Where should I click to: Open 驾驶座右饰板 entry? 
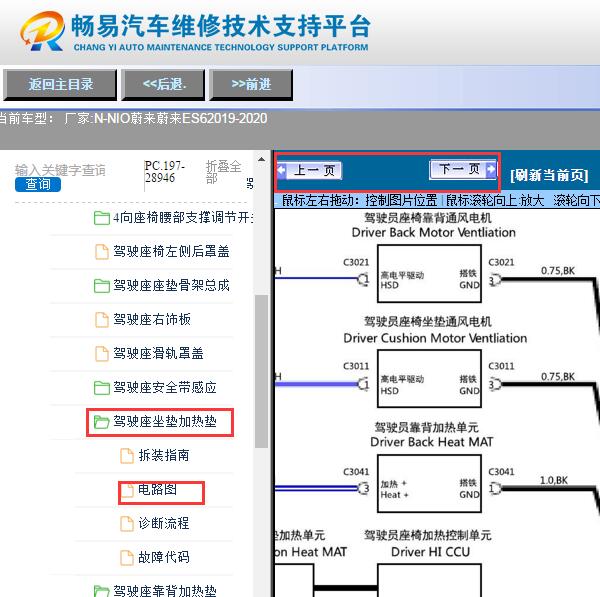152,319
